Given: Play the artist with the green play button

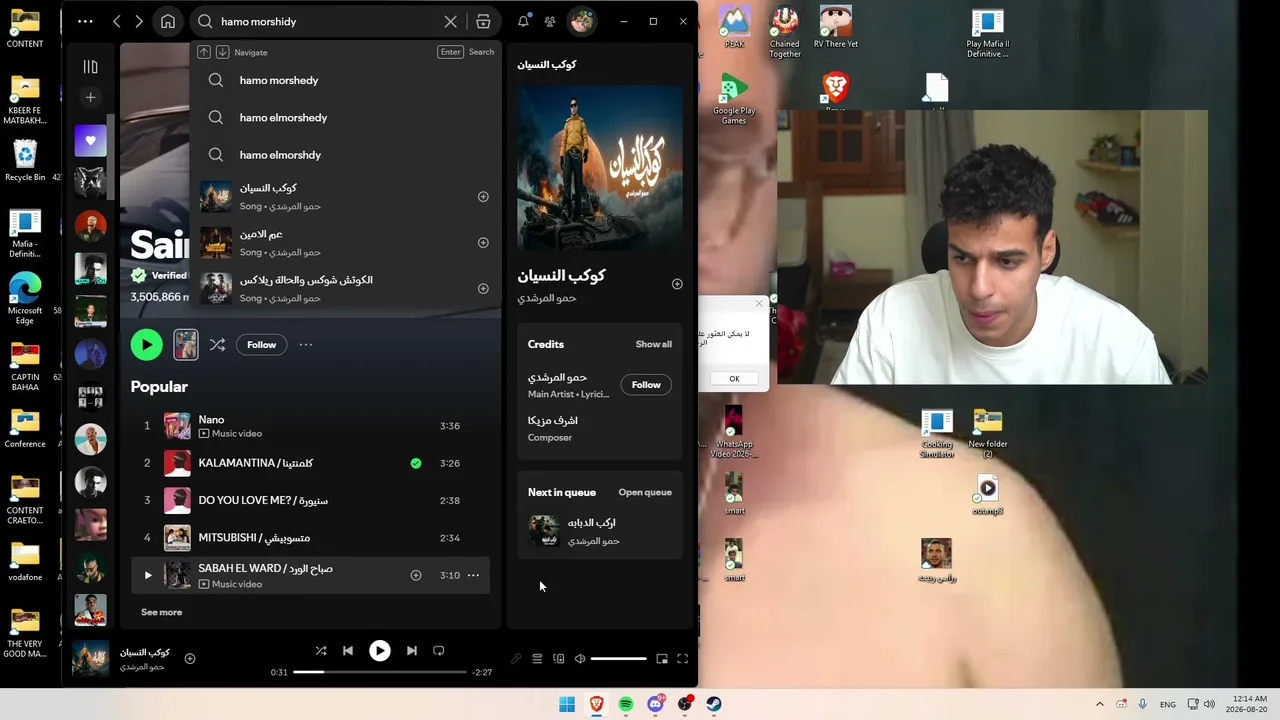Looking at the screenshot, I should (x=146, y=345).
